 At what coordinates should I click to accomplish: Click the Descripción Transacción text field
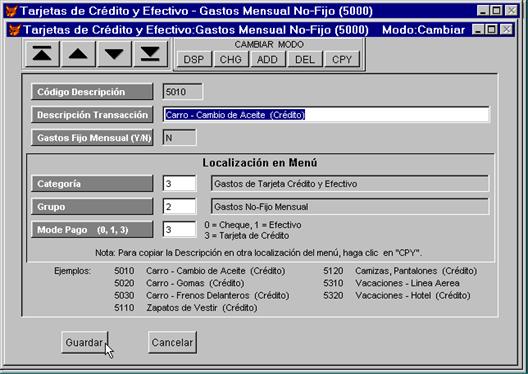pyautogui.click(x=326, y=115)
